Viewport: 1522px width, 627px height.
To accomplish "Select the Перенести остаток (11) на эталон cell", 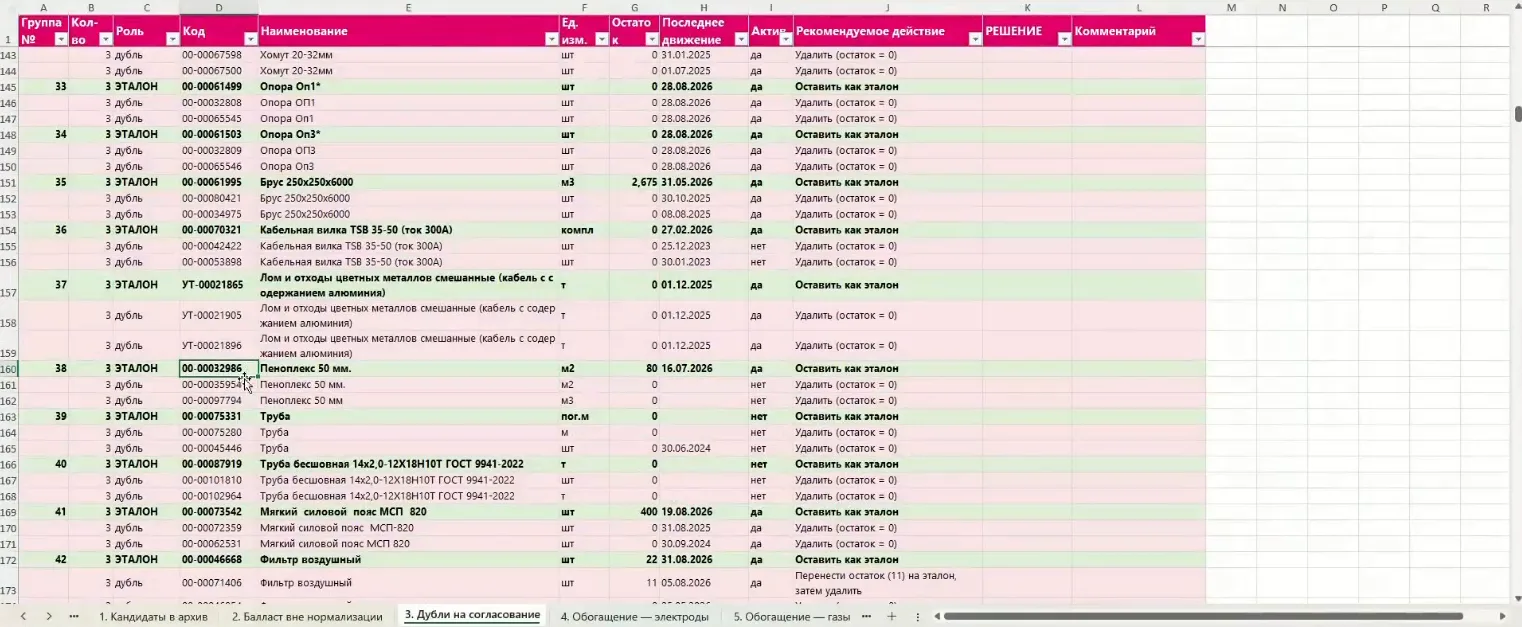I will pos(888,583).
